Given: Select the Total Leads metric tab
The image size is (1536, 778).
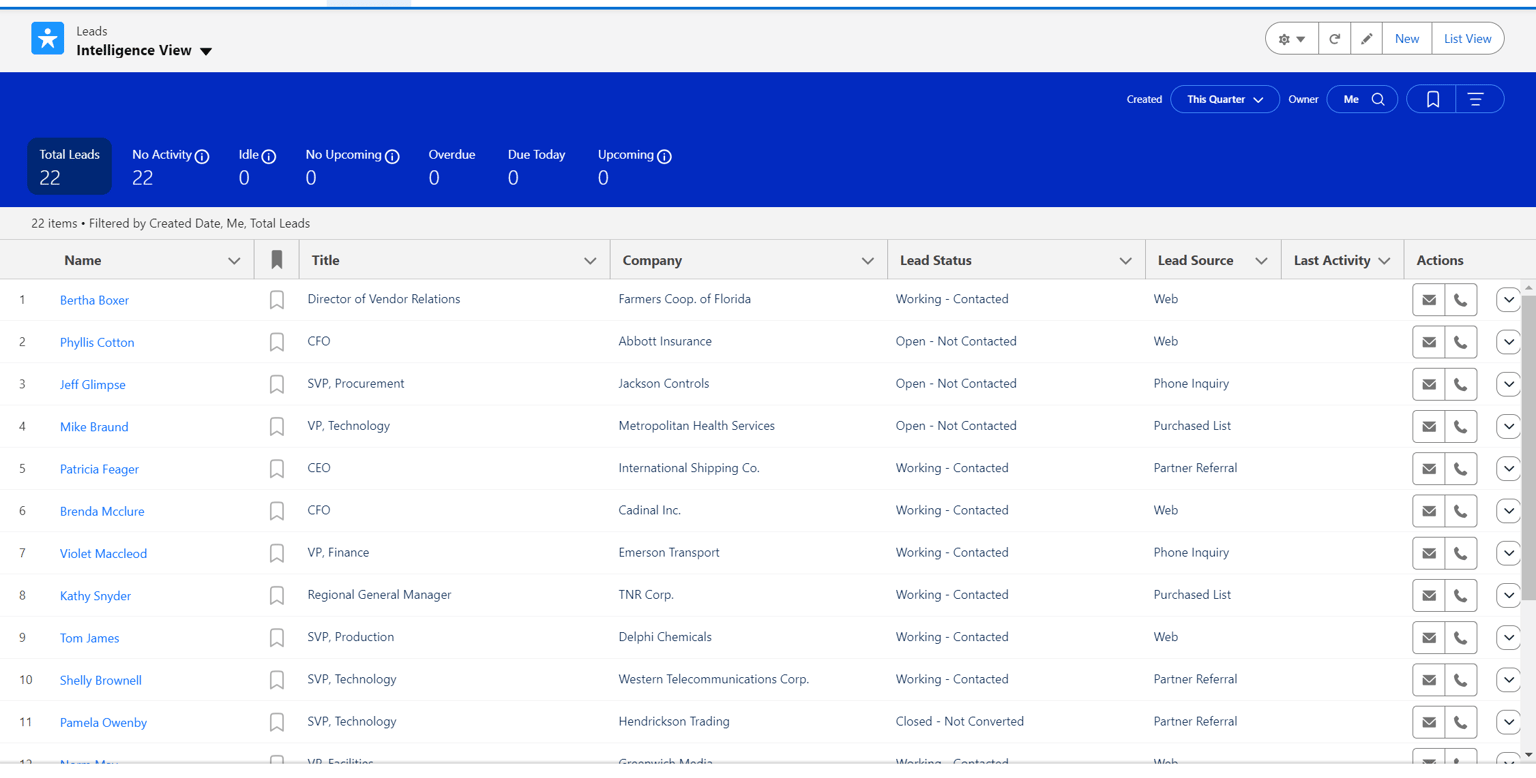Looking at the screenshot, I should click(x=69, y=166).
